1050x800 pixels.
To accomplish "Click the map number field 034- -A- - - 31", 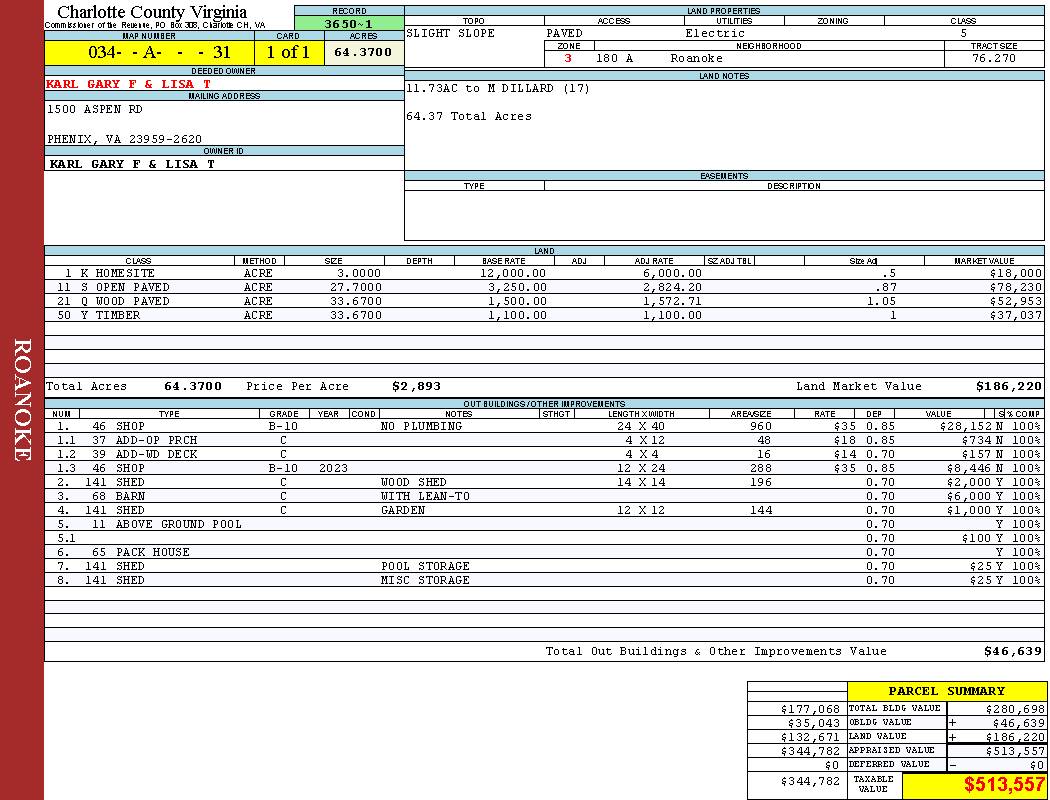I will 148,53.
